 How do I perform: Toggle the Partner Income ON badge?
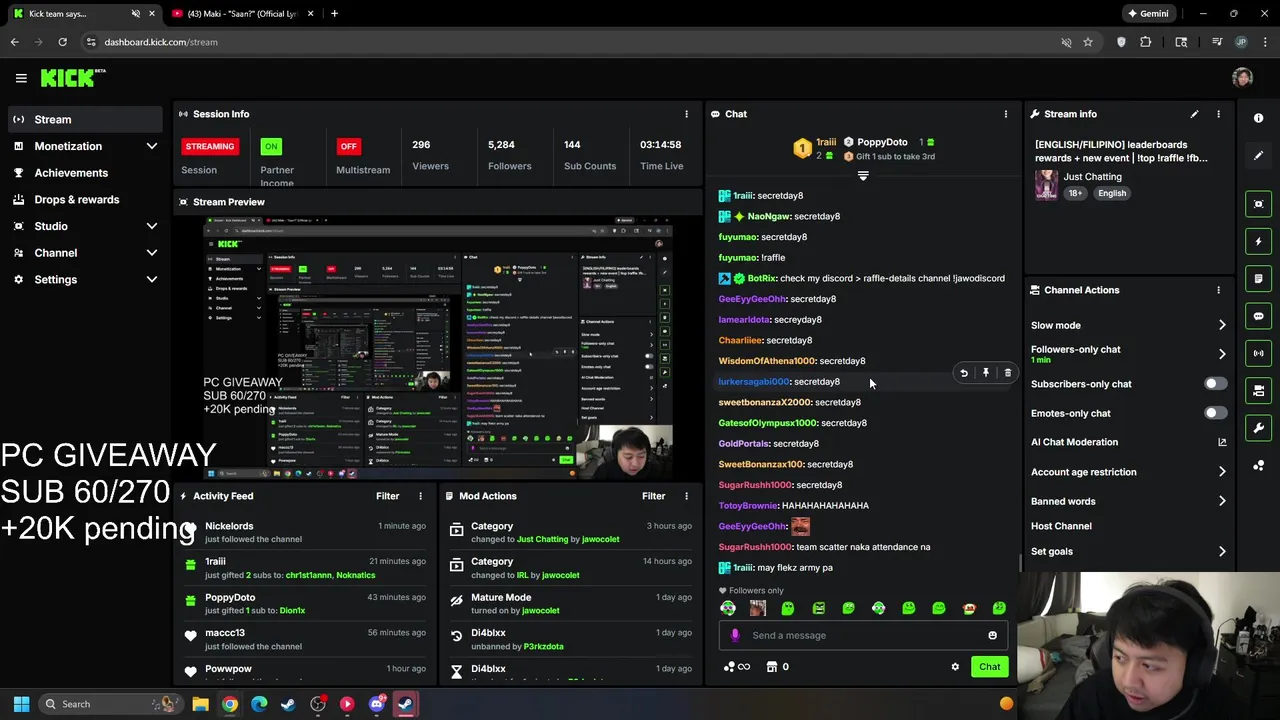(270, 146)
